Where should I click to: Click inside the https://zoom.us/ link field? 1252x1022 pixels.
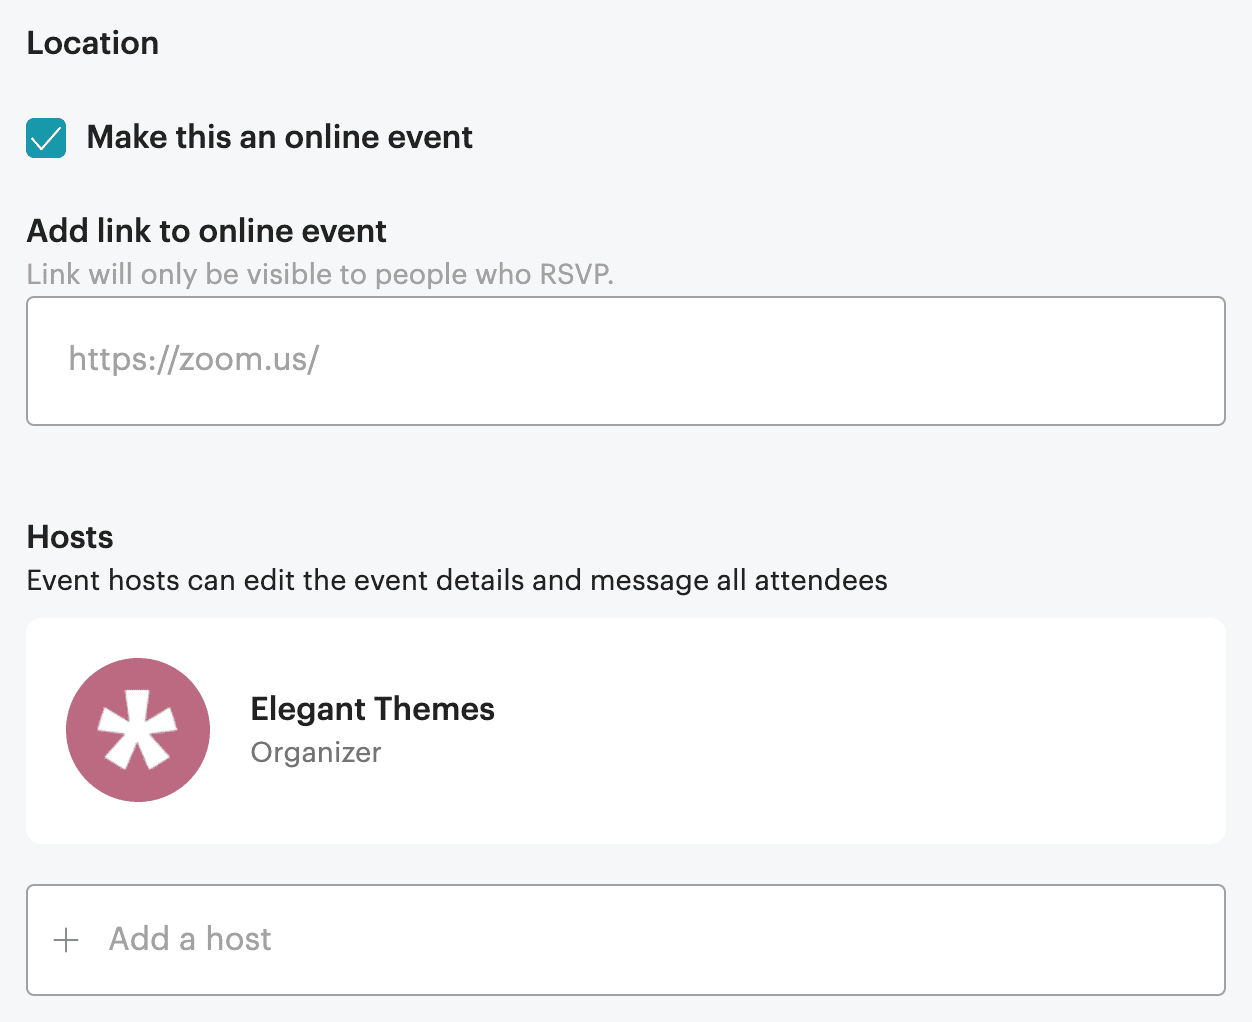tap(625, 360)
